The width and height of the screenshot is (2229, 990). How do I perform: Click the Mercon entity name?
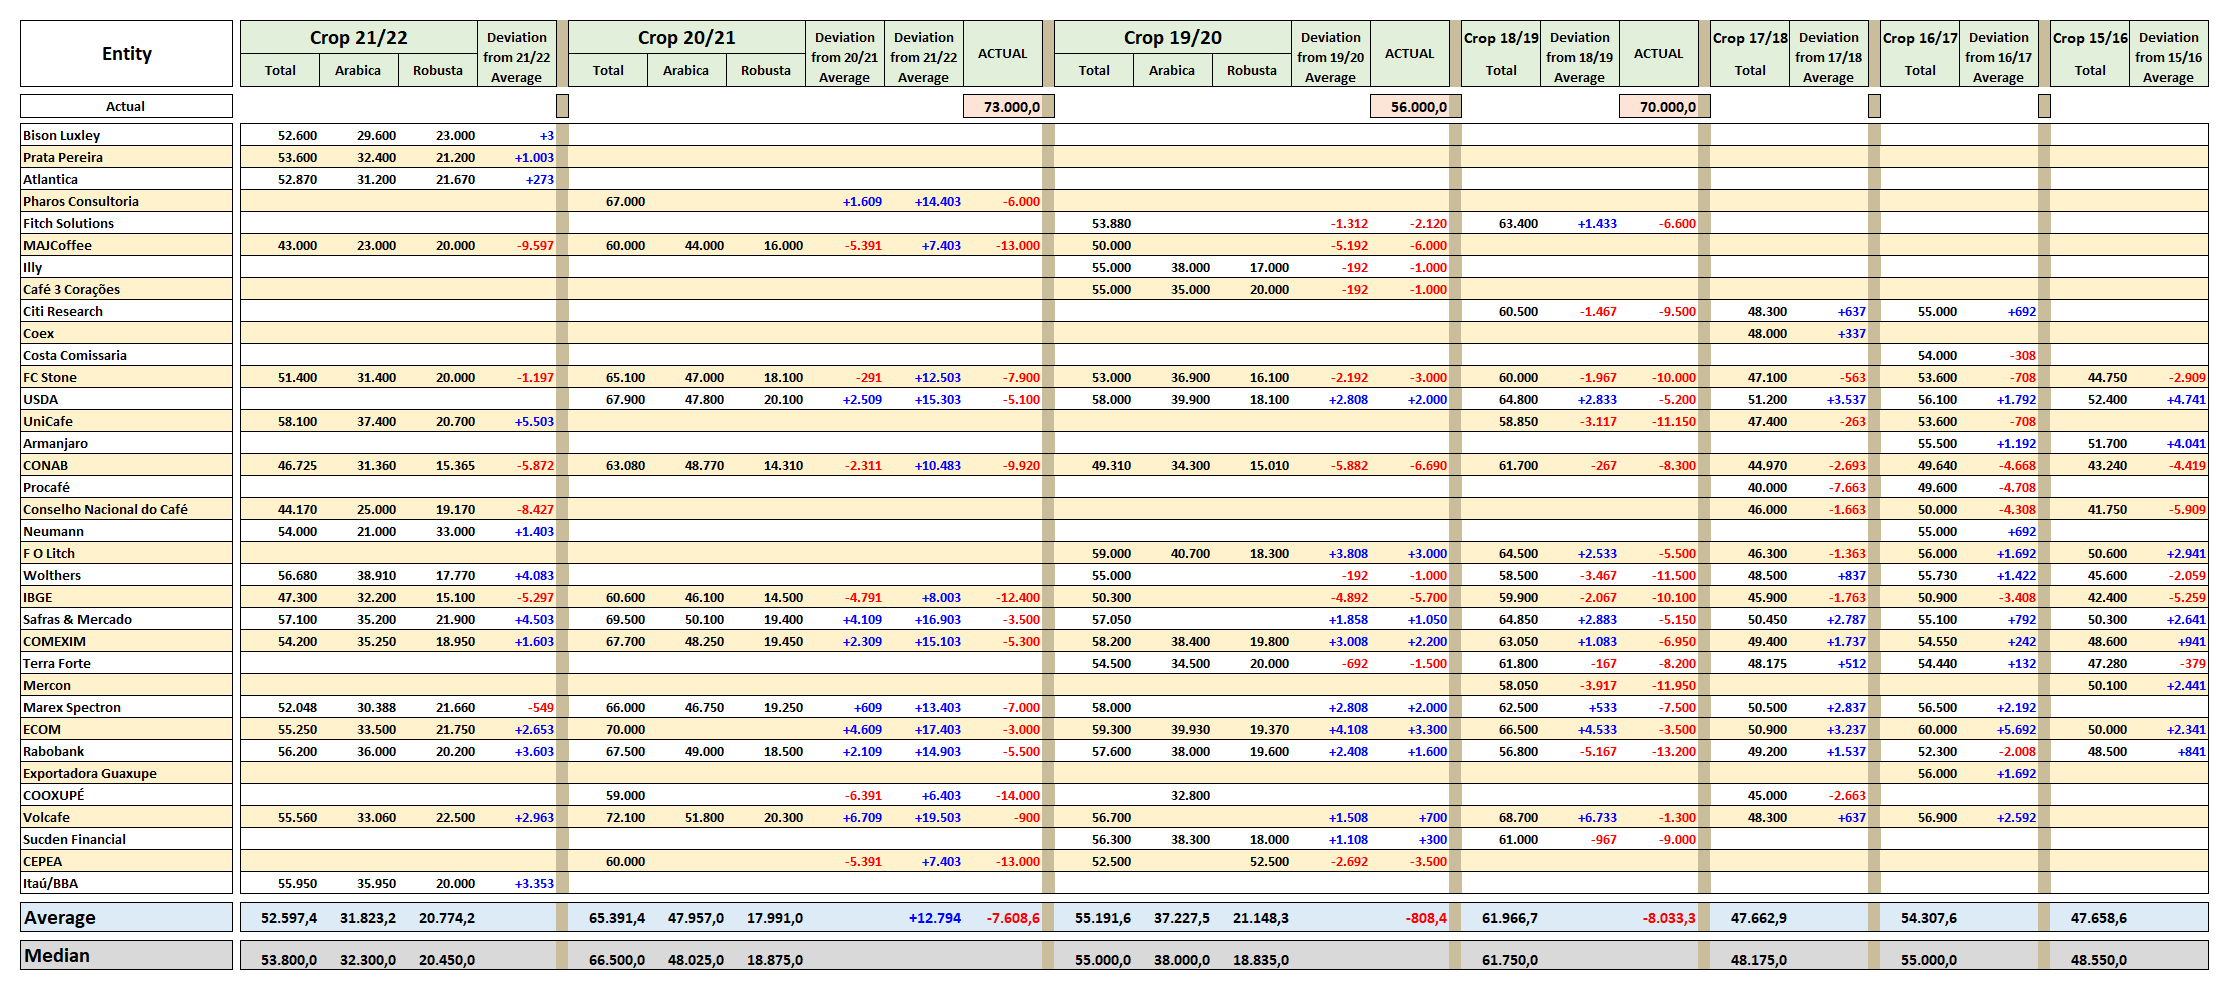(47, 685)
